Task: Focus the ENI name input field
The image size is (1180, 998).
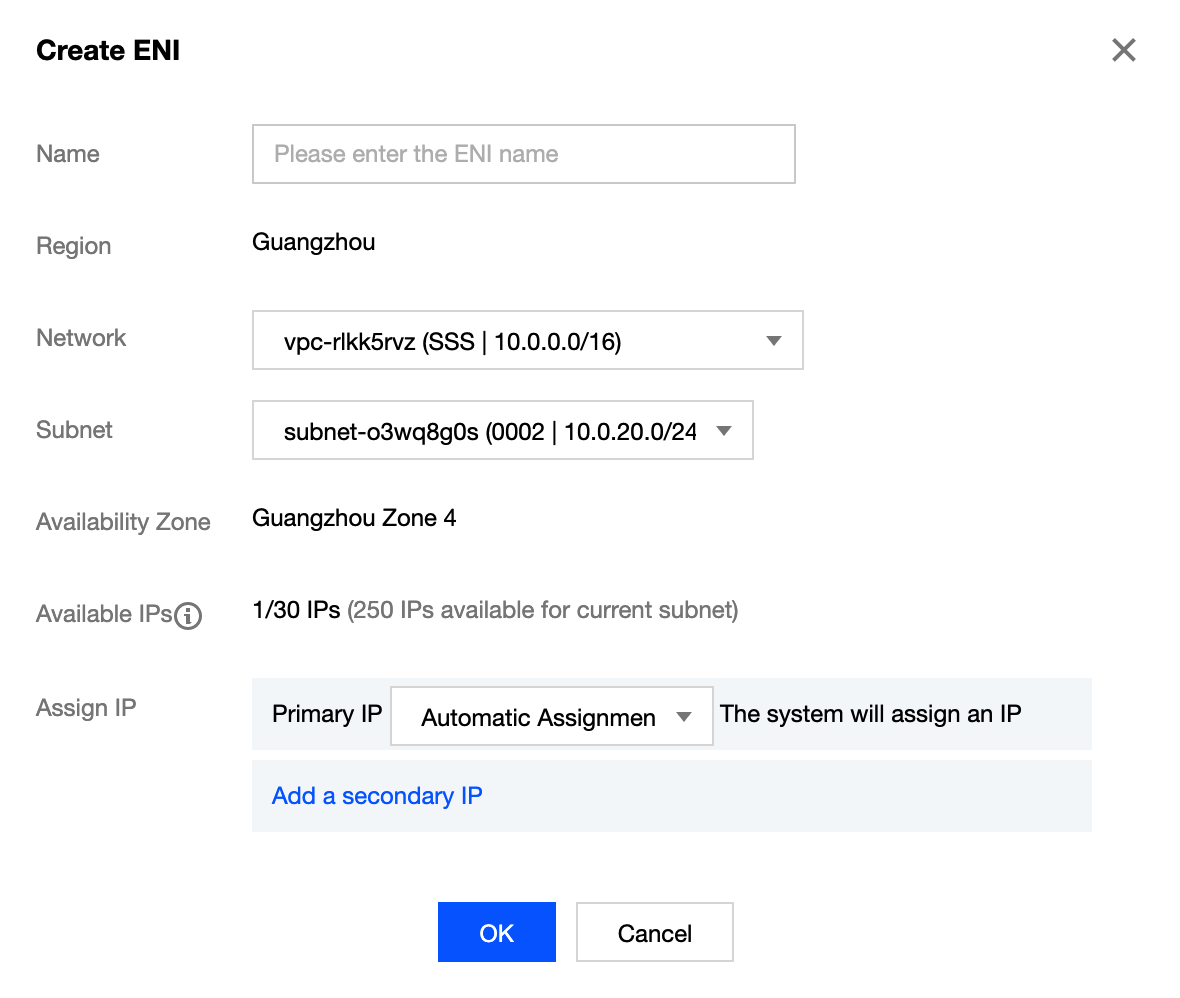Action: pyautogui.click(x=523, y=154)
